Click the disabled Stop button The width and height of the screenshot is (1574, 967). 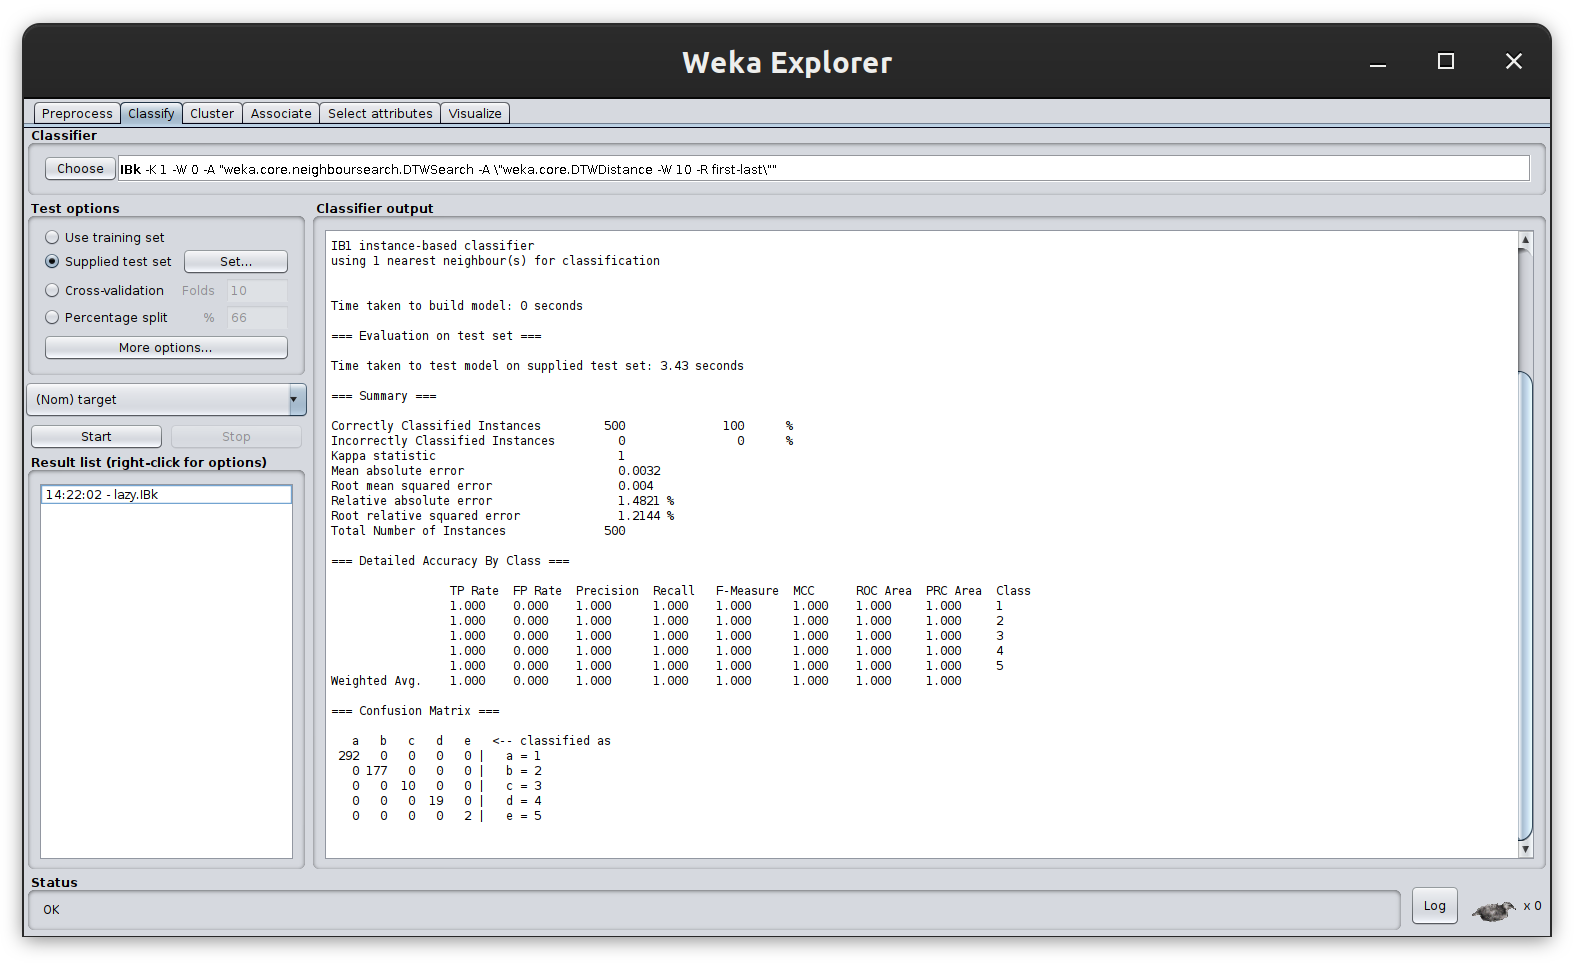[x=236, y=436]
